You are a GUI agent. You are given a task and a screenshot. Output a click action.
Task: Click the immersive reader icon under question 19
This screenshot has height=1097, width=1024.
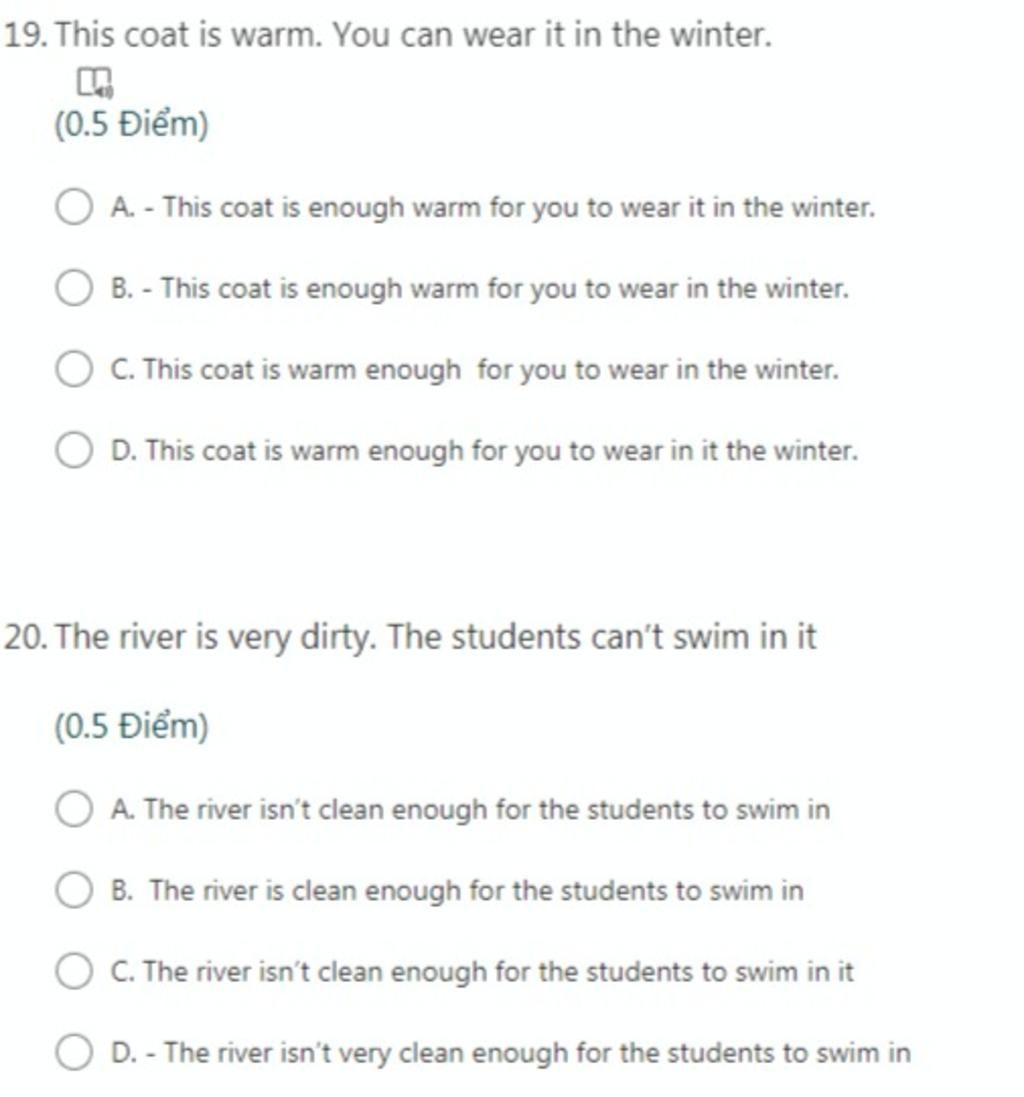[94, 83]
